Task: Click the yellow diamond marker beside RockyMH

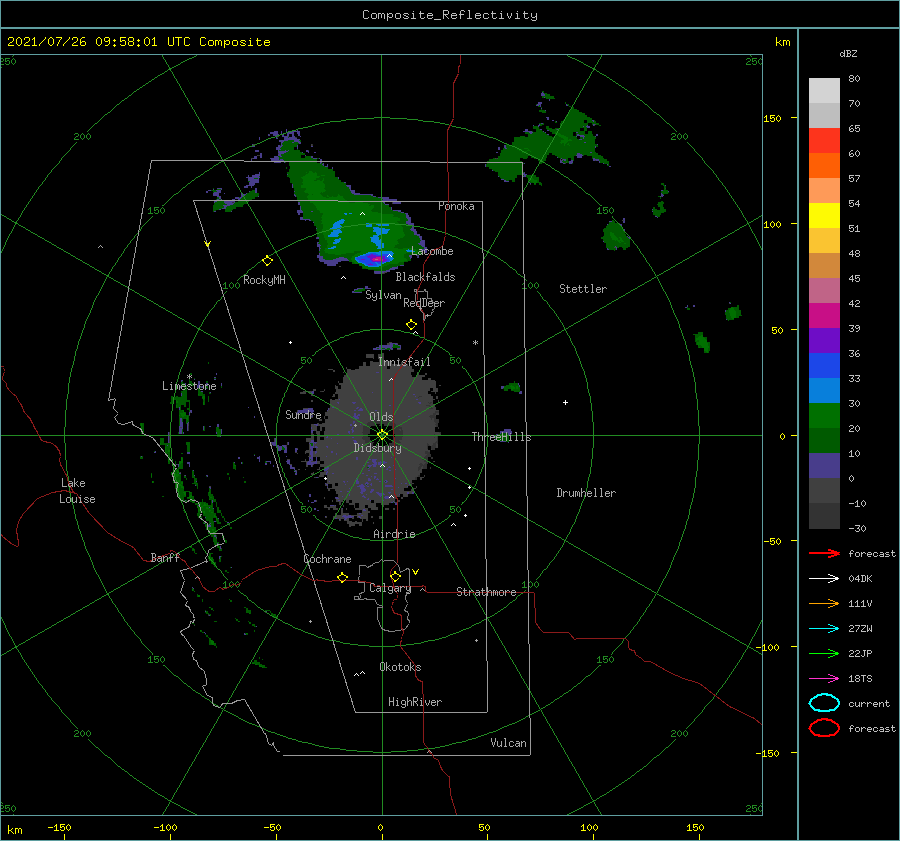Action: point(267,261)
